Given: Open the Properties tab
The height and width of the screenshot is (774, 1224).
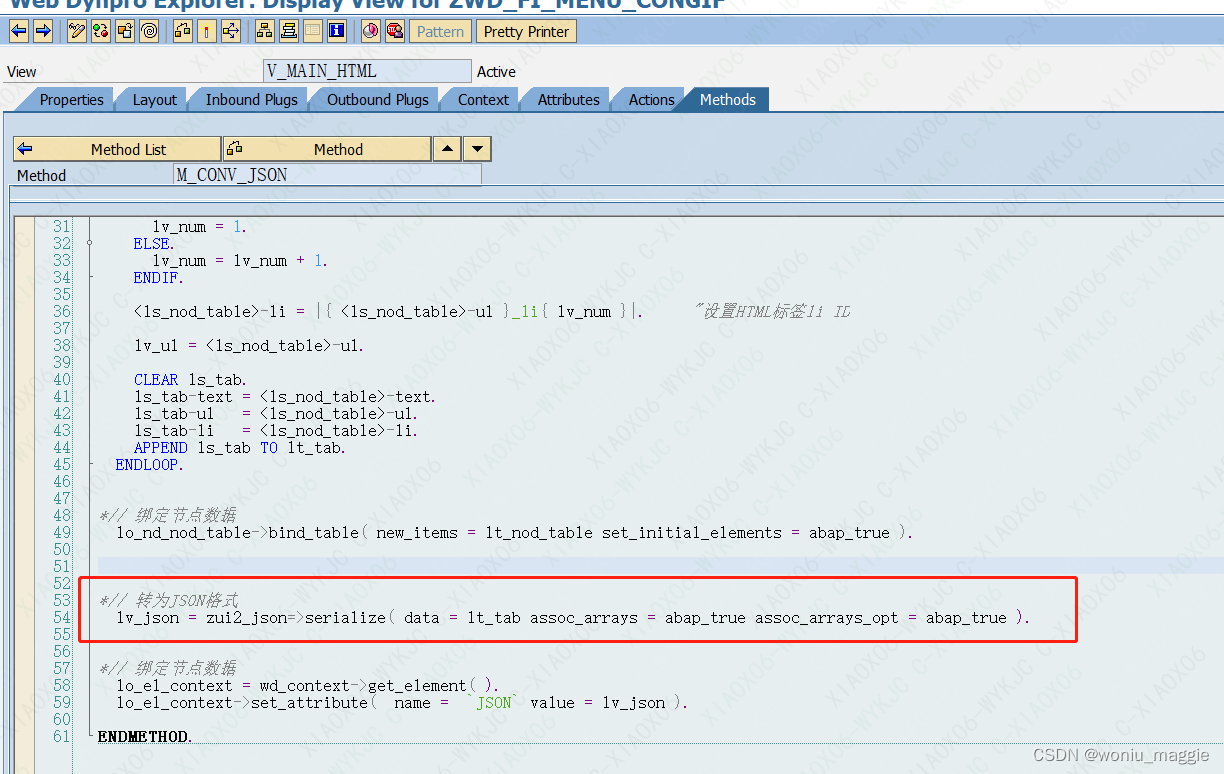Looking at the screenshot, I should click(x=72, y=99).
